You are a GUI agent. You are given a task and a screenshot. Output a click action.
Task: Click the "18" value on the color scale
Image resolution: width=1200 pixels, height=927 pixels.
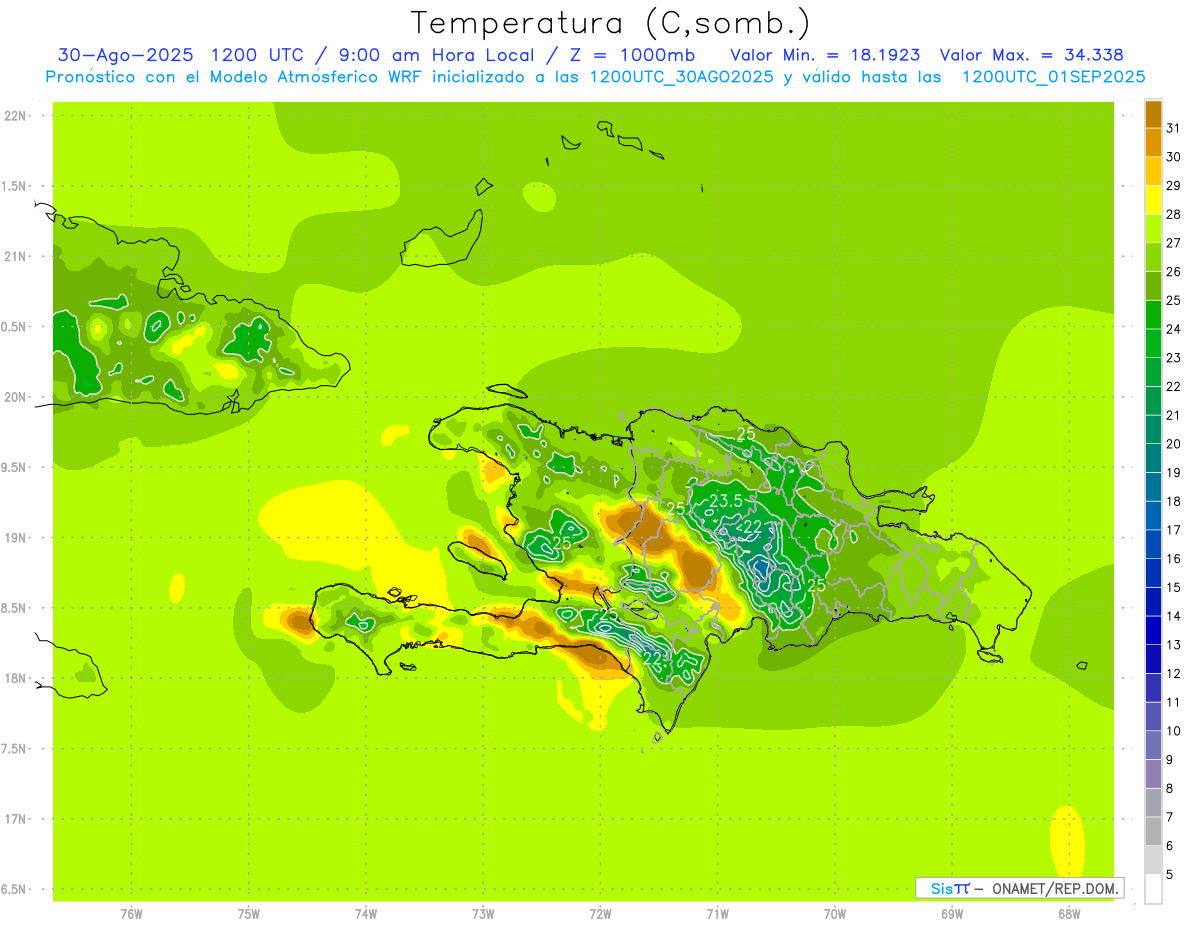pos(1174,501)
